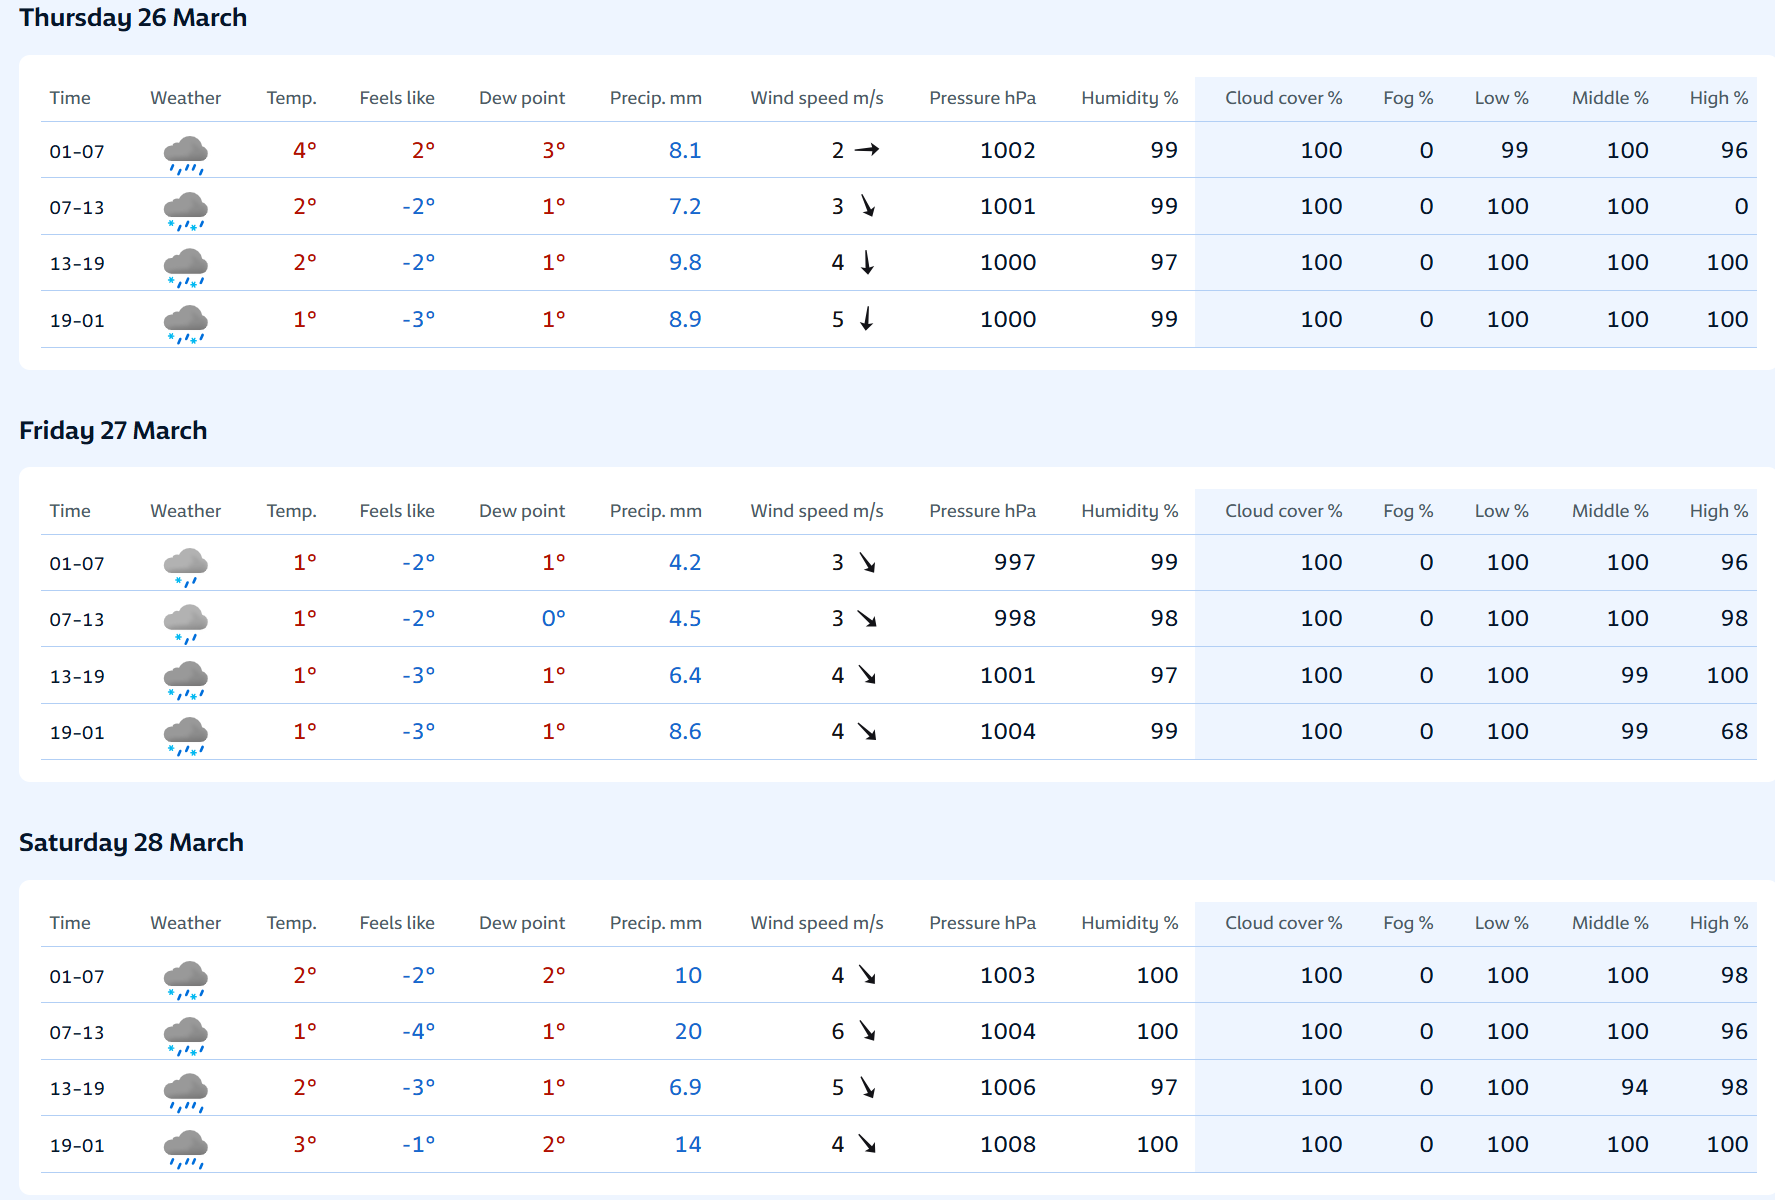Click Friday 19-01 sleet weather icon
Viewport: 1775px width, 1200px height.
[x=185, y=735]
